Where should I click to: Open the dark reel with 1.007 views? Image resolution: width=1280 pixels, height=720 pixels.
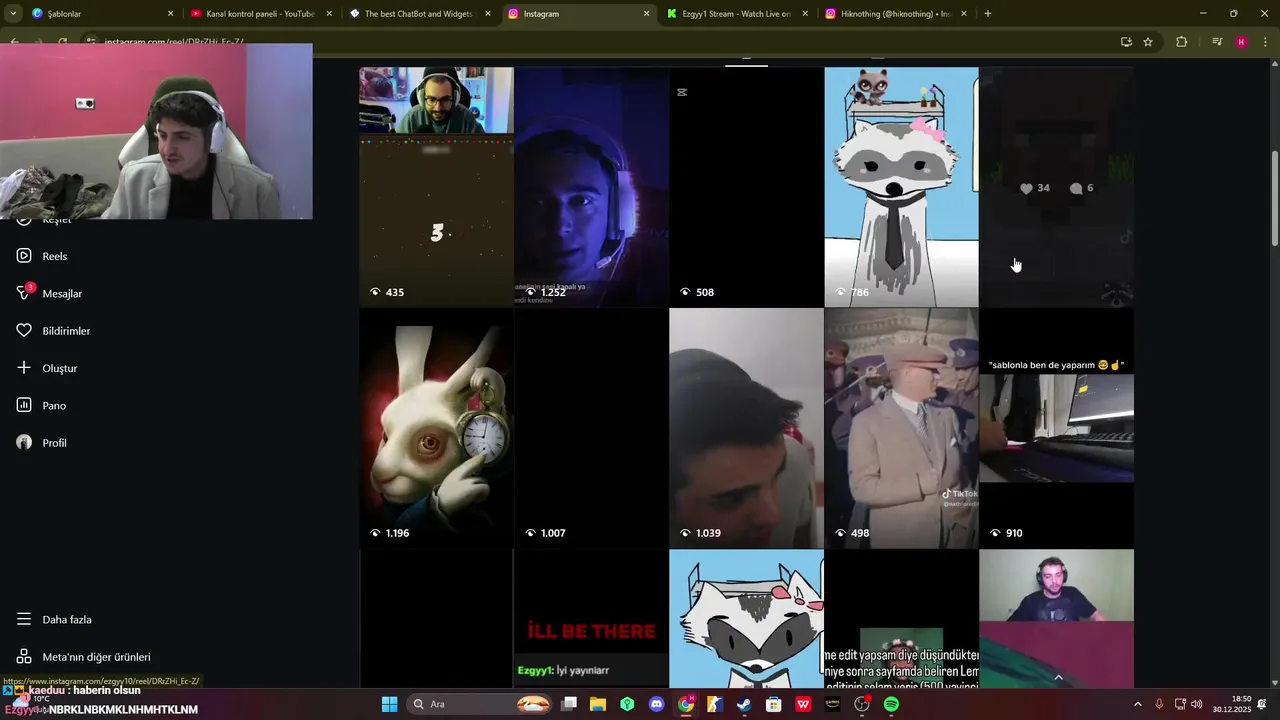591,428
